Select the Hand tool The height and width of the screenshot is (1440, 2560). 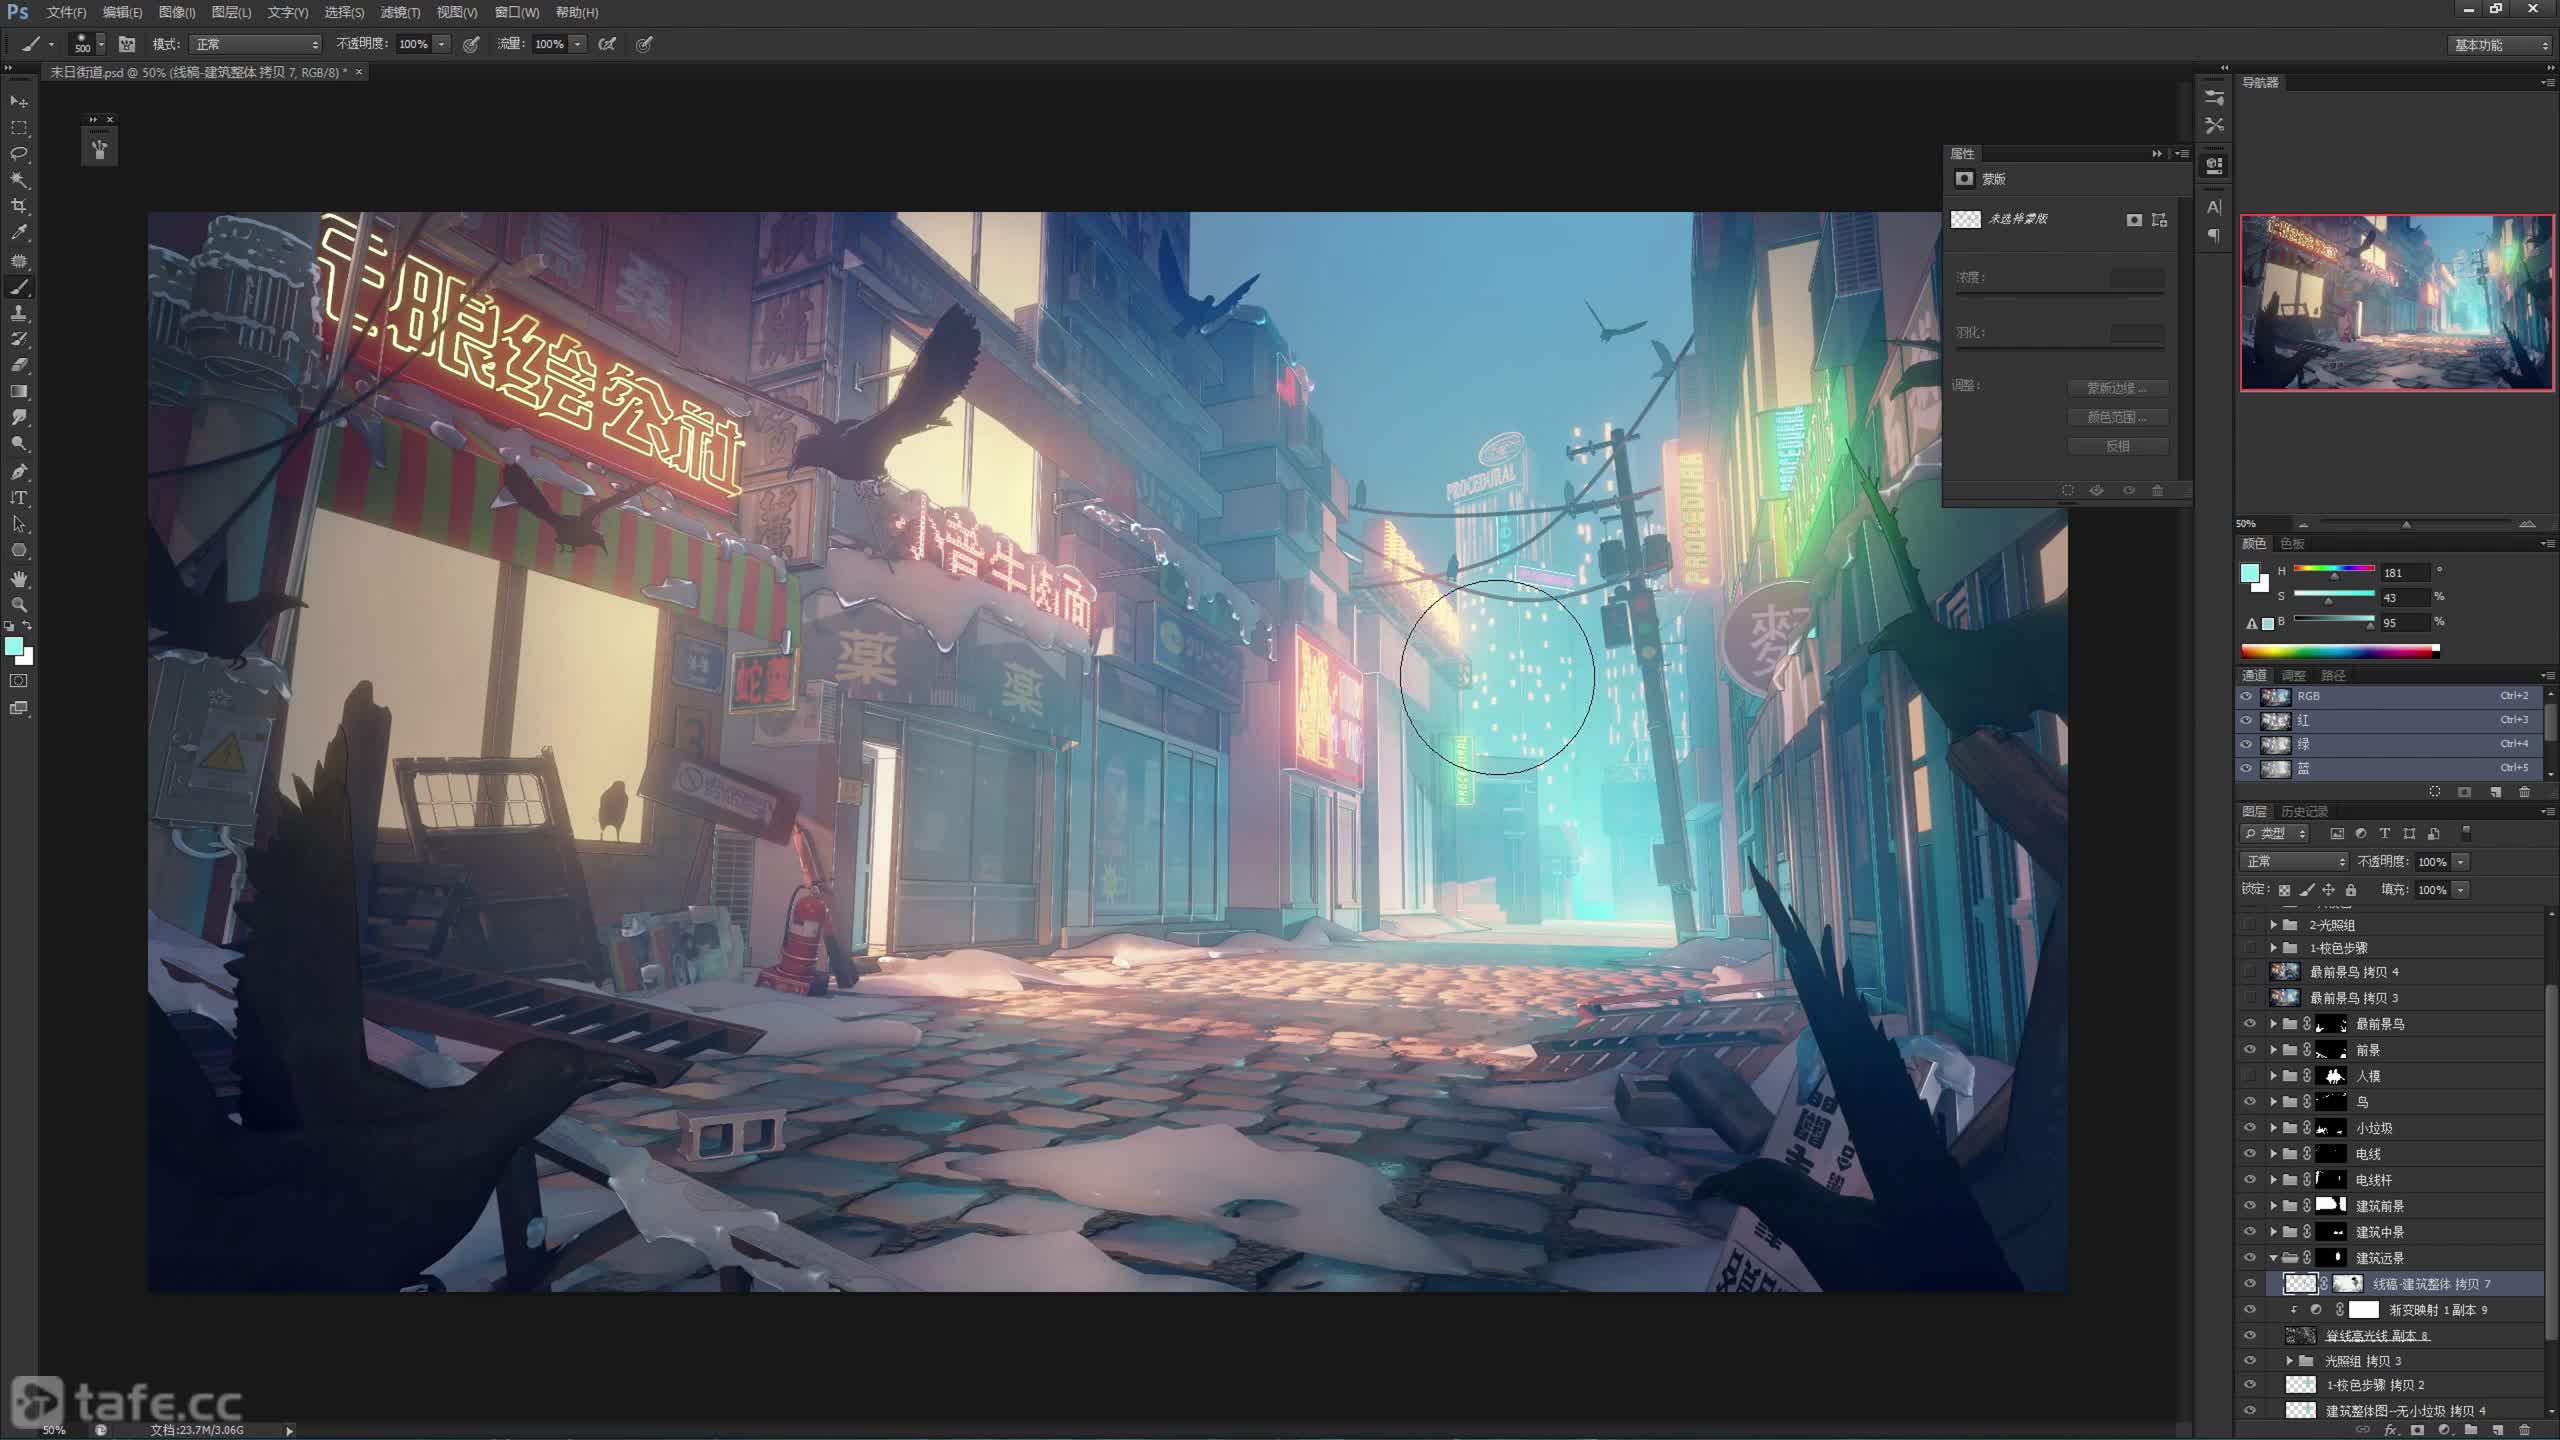(x=19, y=579)
